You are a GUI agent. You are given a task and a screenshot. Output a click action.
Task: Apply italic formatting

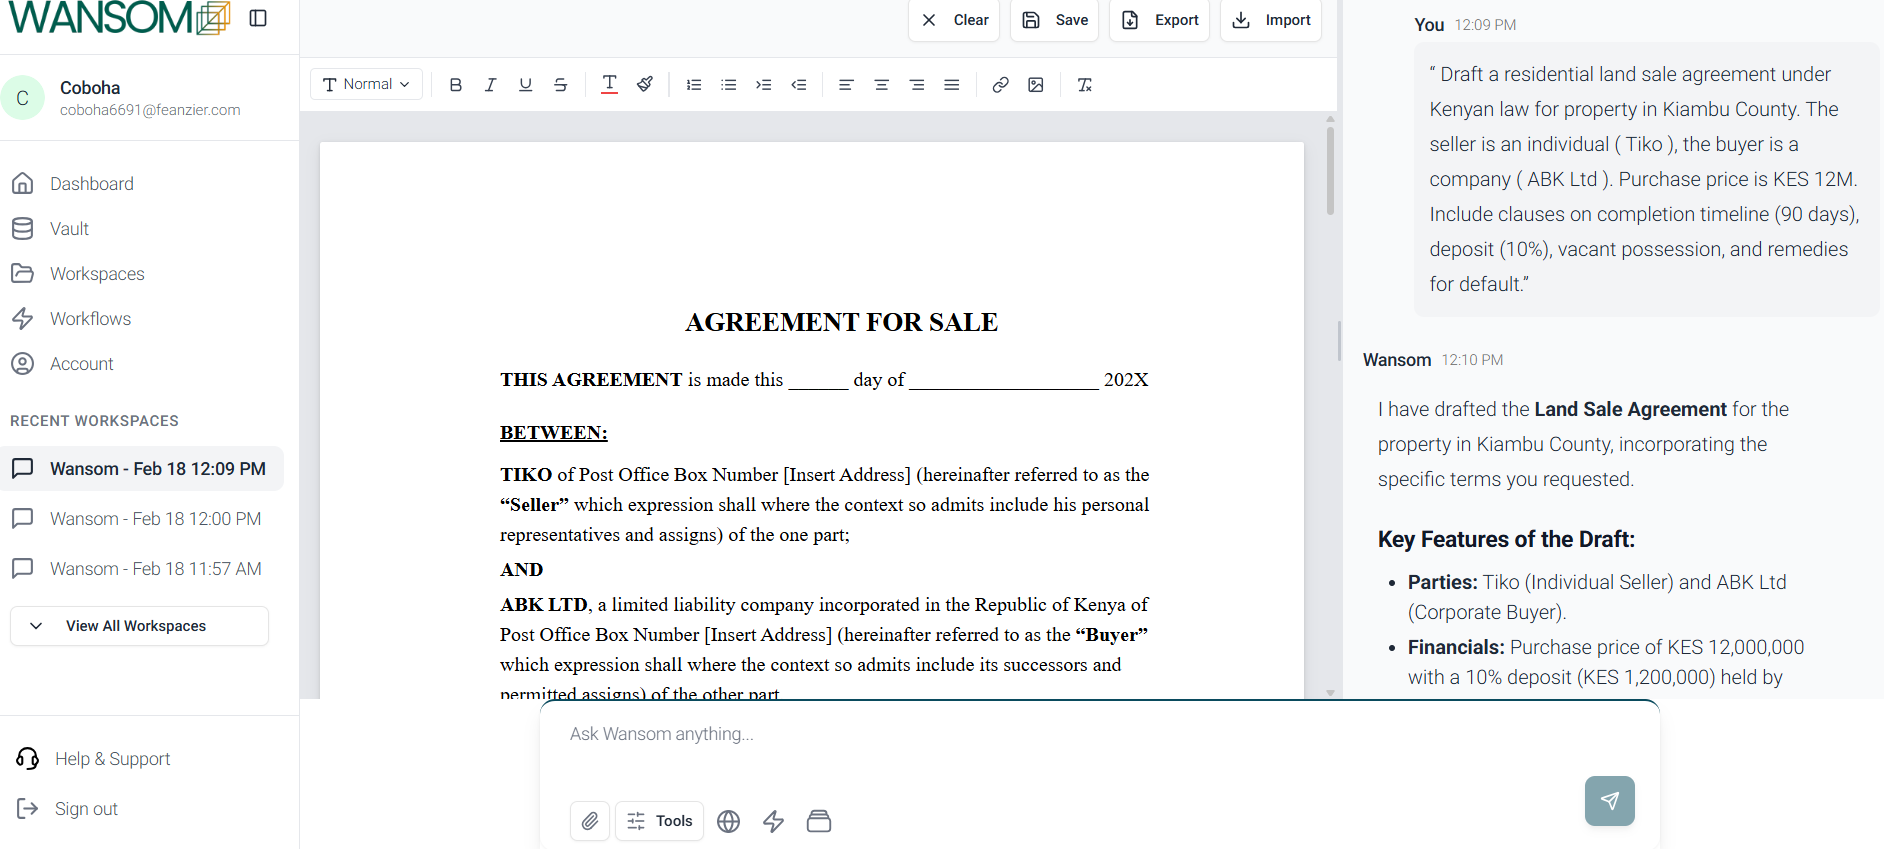point(491,85)
